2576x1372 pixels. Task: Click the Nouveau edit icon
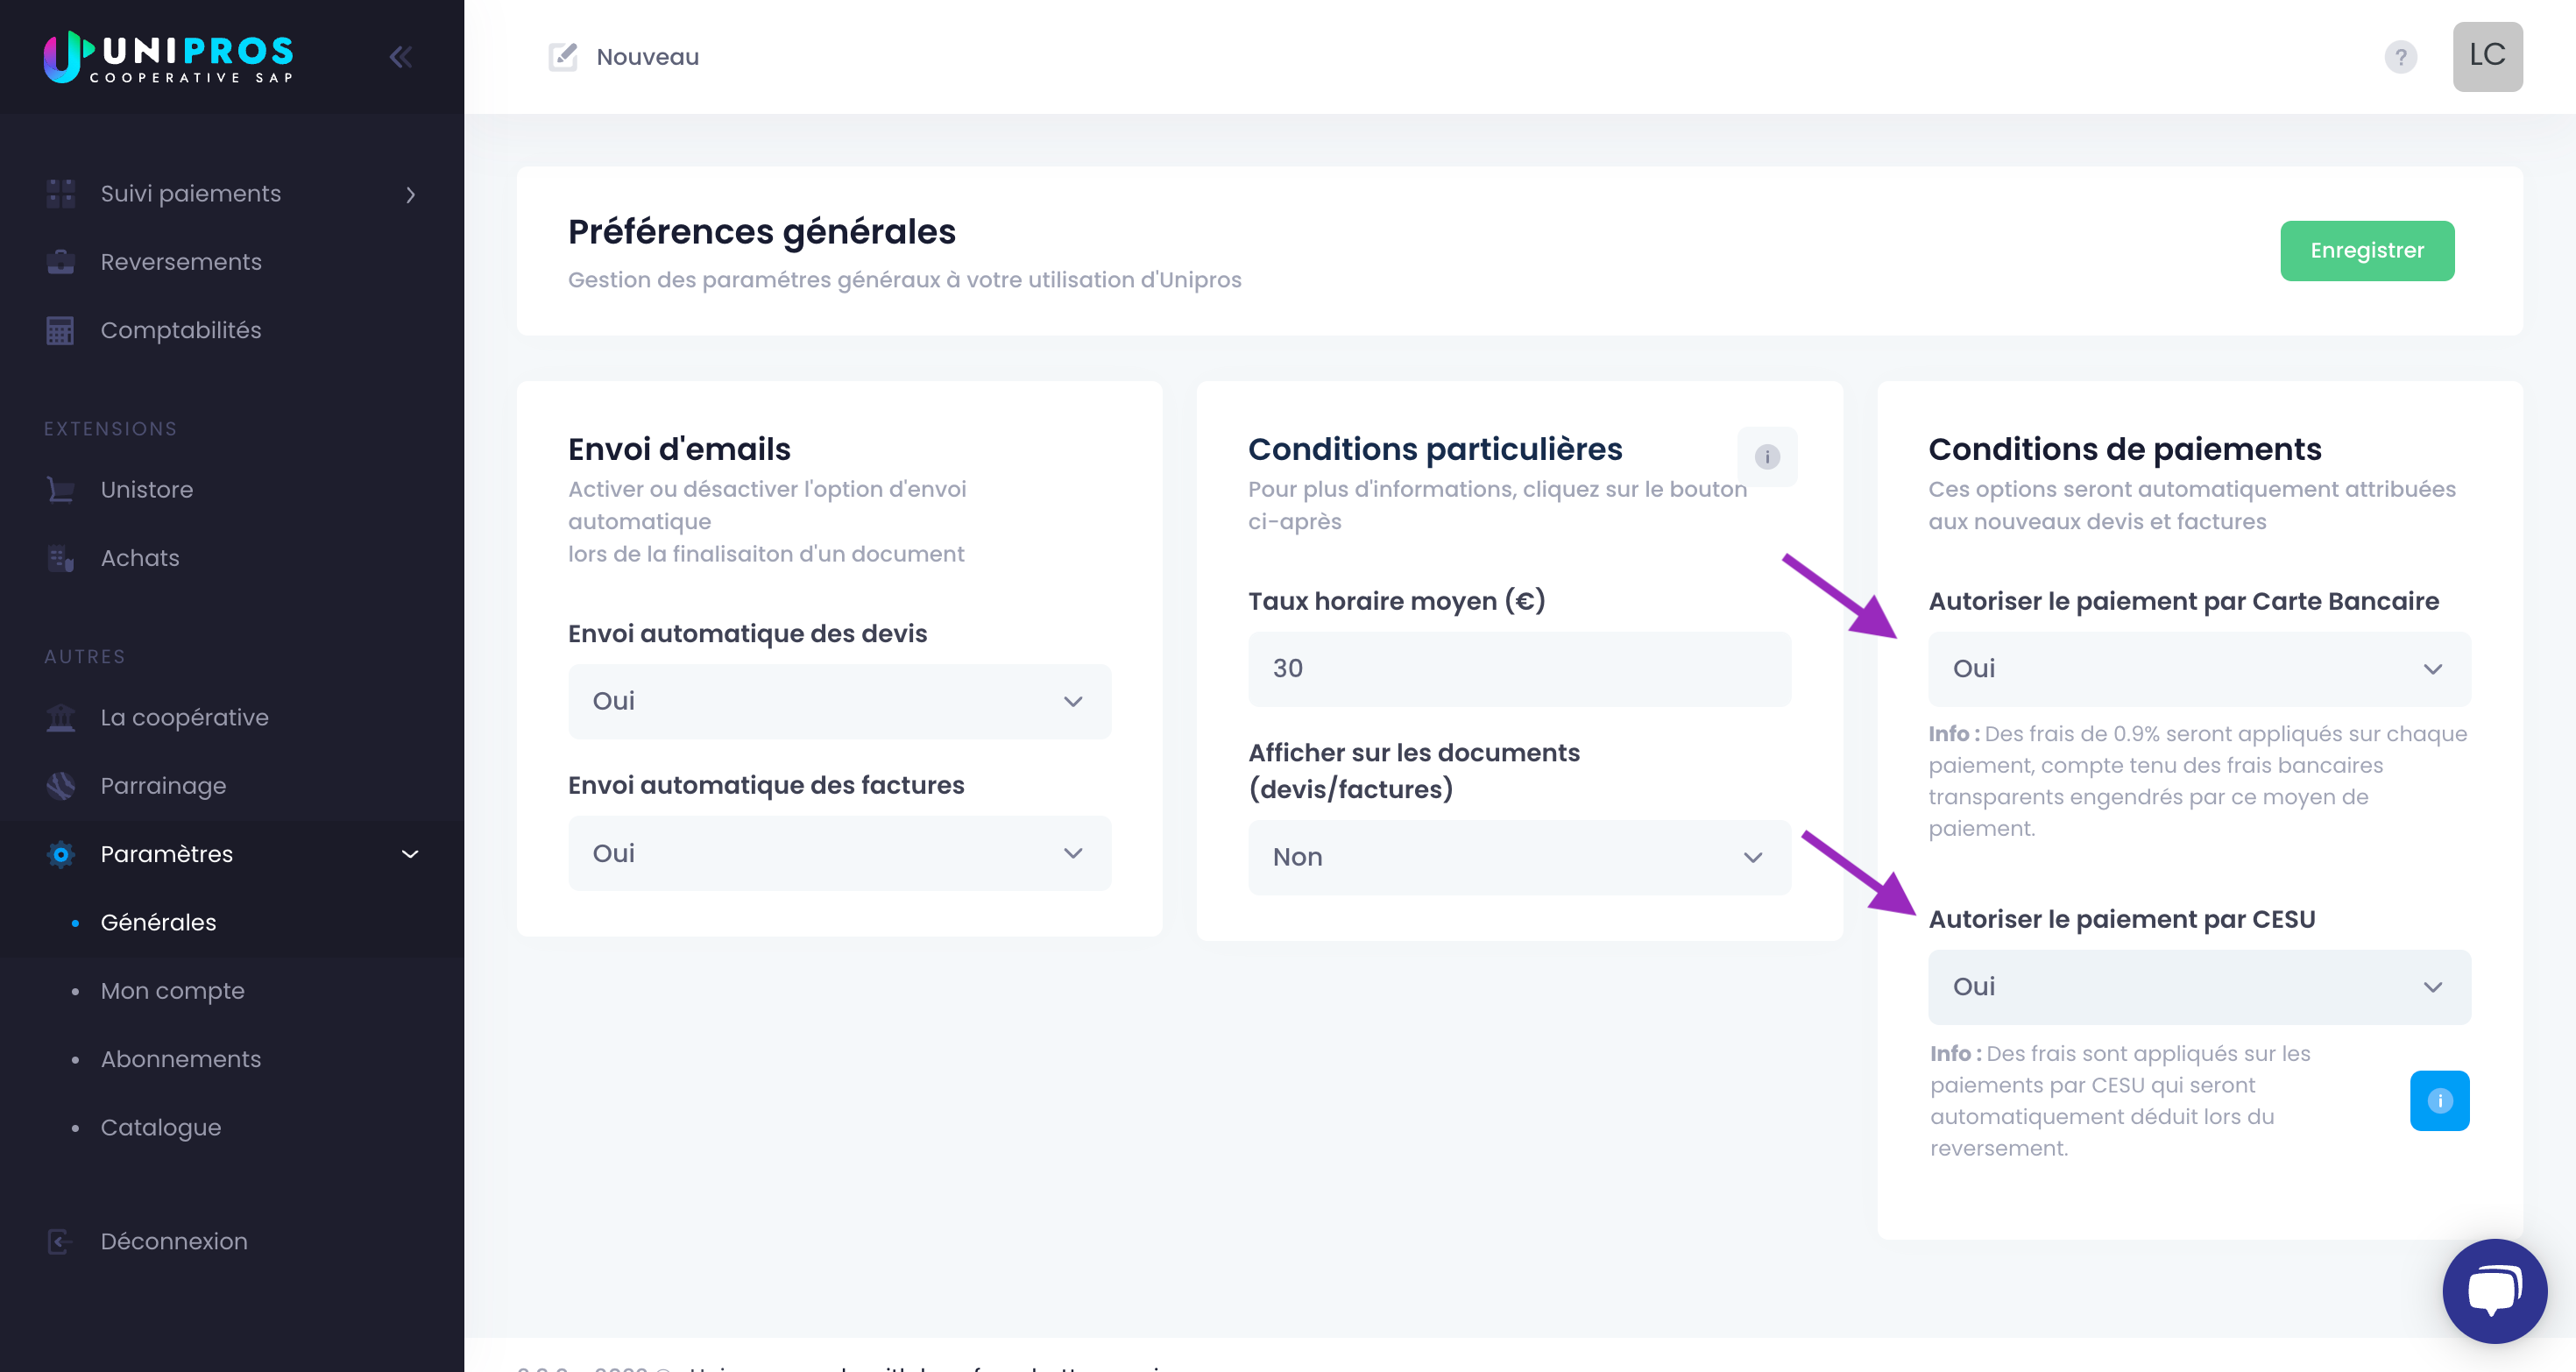click(x=563, y=57)
